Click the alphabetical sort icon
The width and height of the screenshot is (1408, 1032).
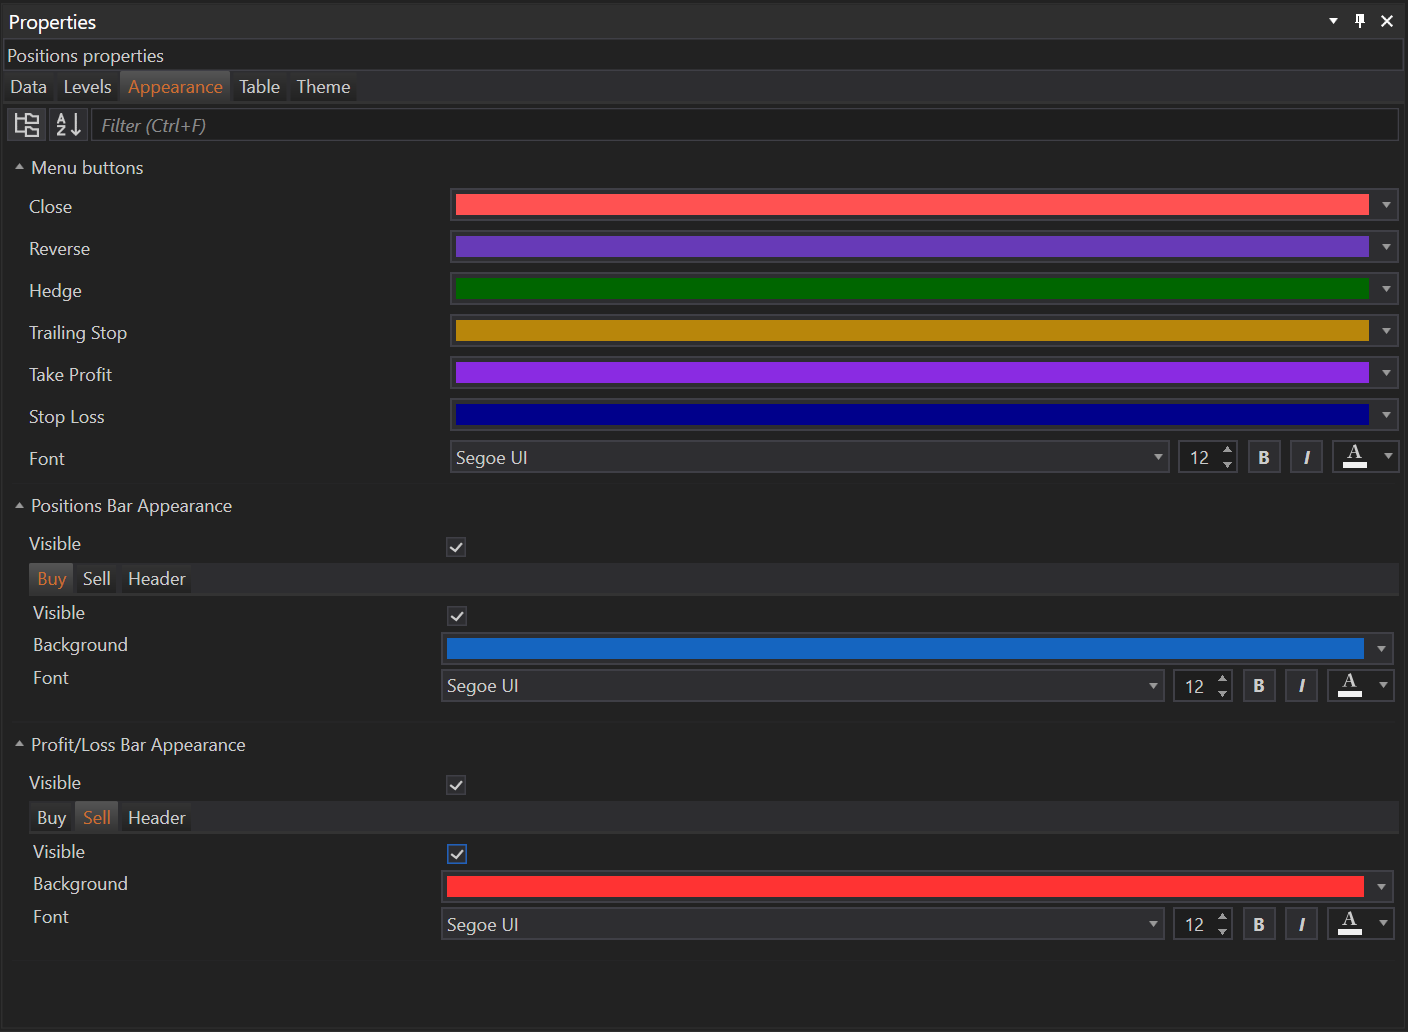click(x=68, y=125)
